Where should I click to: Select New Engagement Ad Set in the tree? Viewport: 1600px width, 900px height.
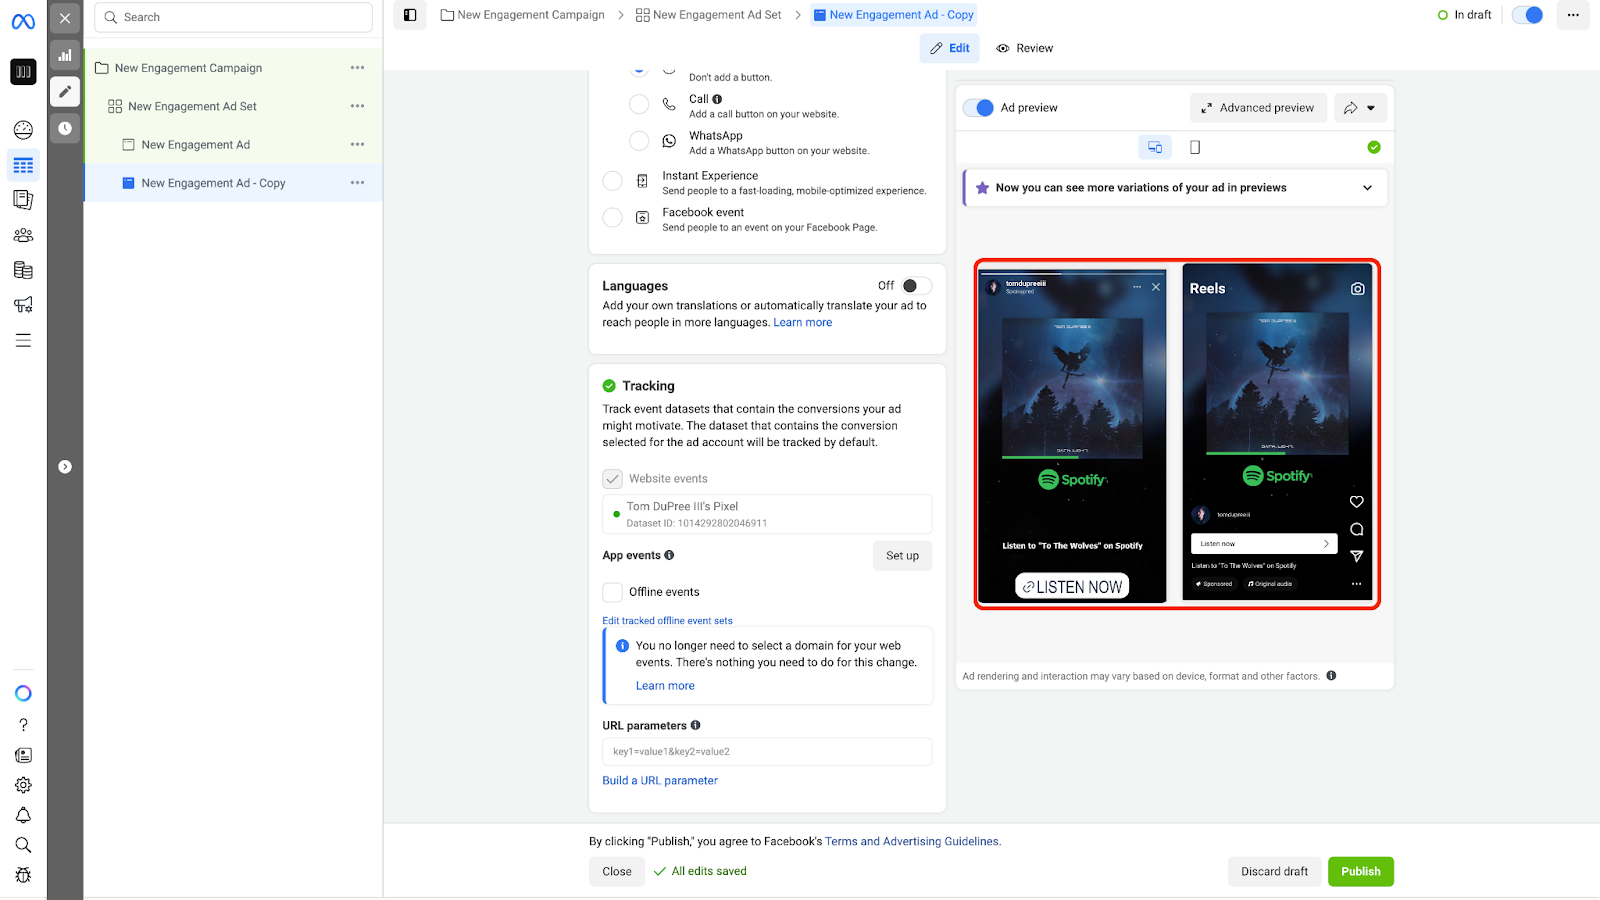pyautogui.click(x=192, y=106)
